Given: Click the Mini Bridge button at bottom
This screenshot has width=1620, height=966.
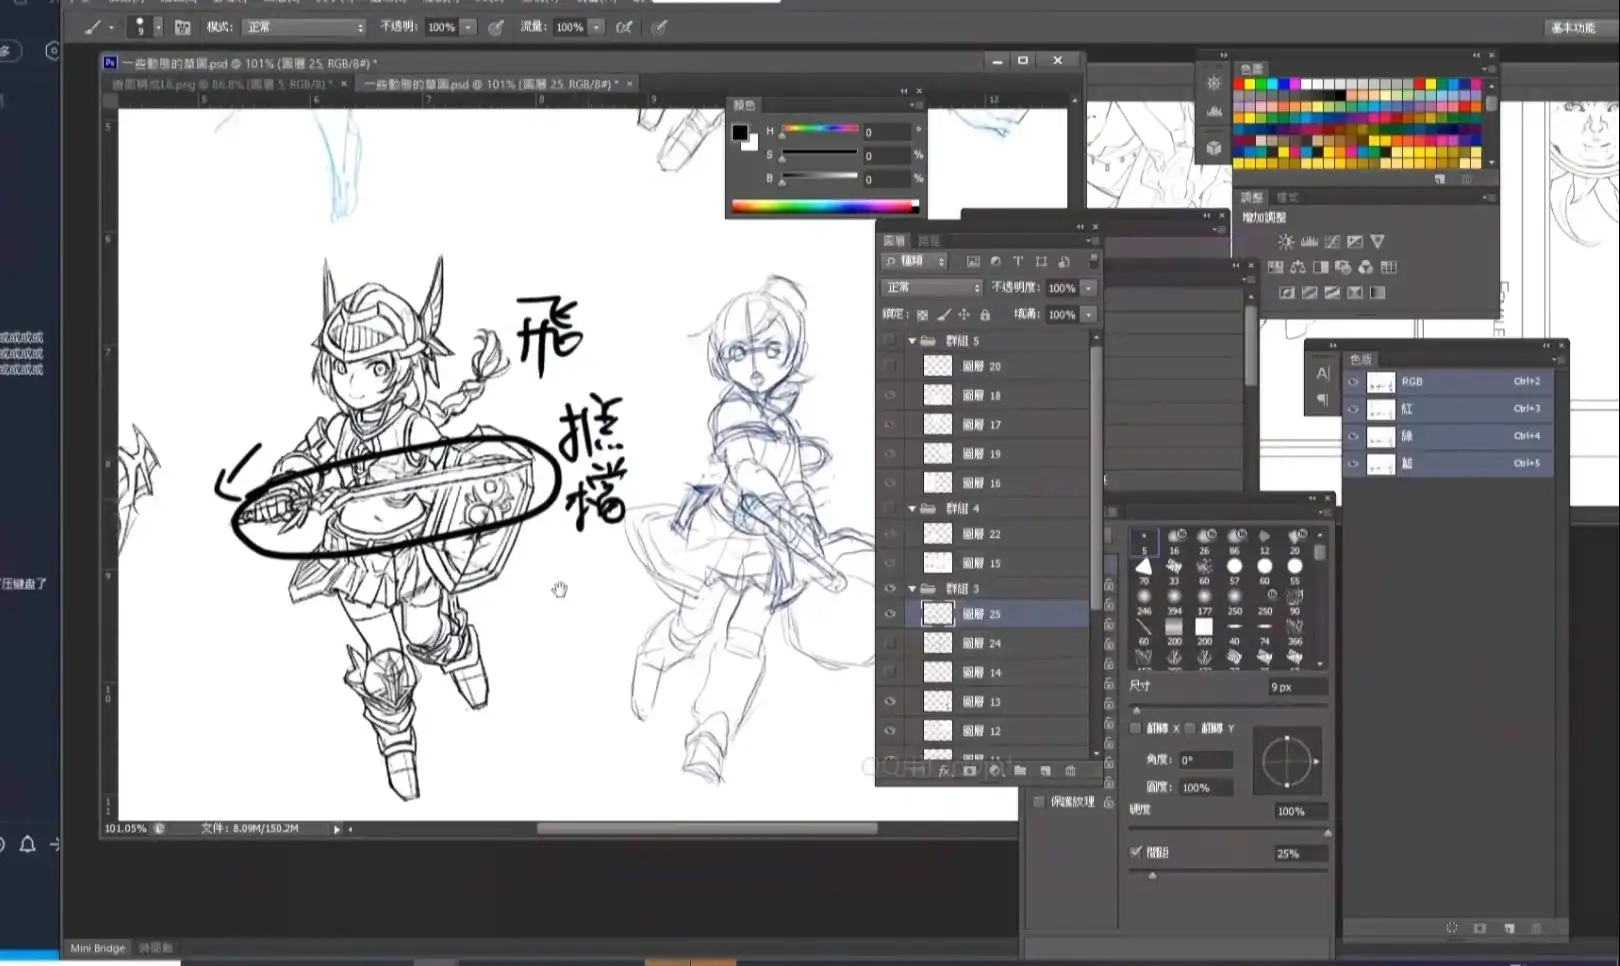Looking at the screenshot, I should click(x=98, y=948).
